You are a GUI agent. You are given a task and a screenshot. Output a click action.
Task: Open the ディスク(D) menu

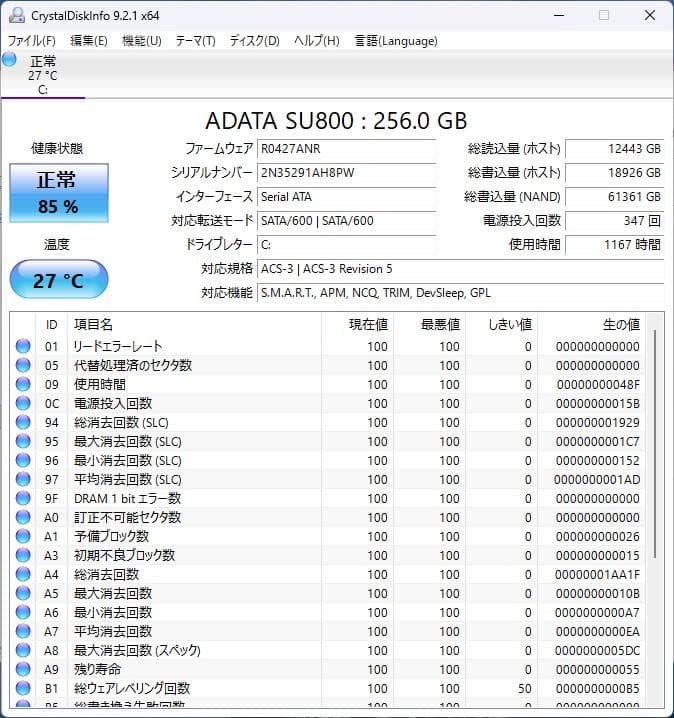[255, 41]
